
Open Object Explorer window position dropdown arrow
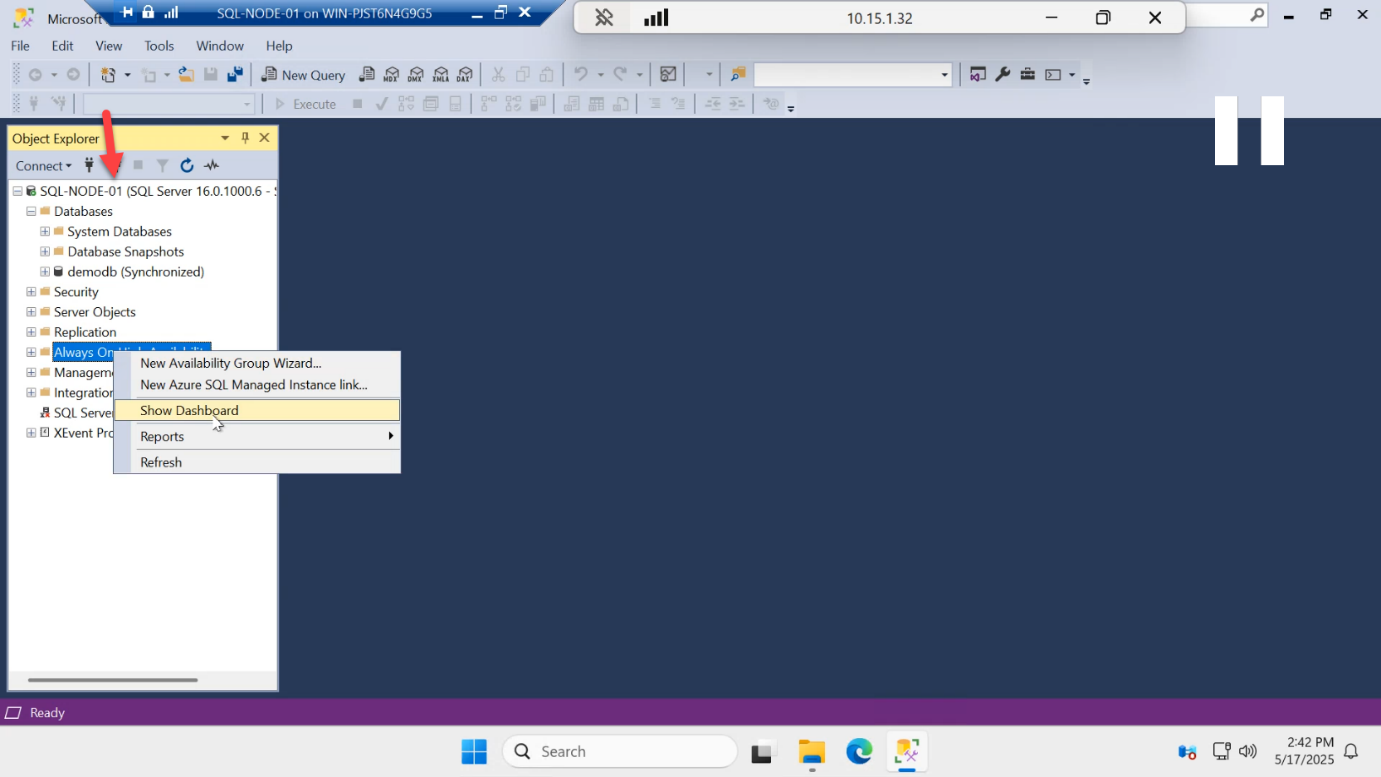[x=225, y=138]
